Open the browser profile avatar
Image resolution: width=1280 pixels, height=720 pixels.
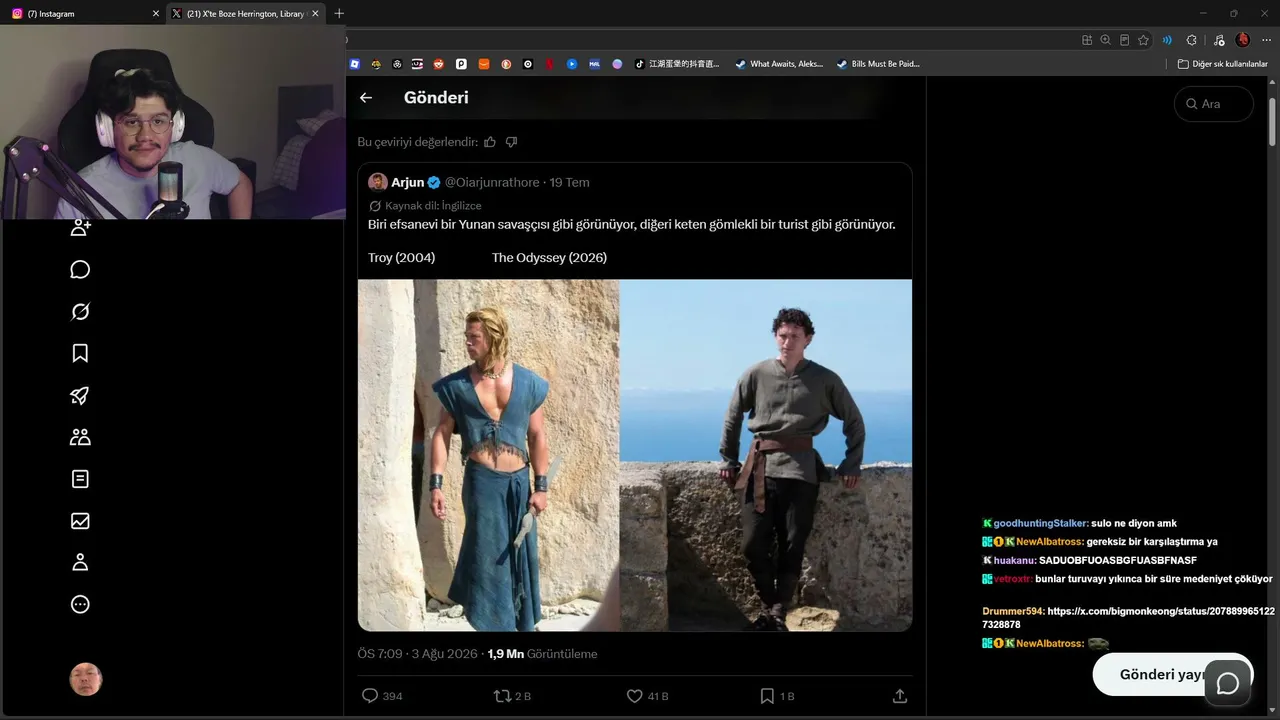[x=1243, y=40]
